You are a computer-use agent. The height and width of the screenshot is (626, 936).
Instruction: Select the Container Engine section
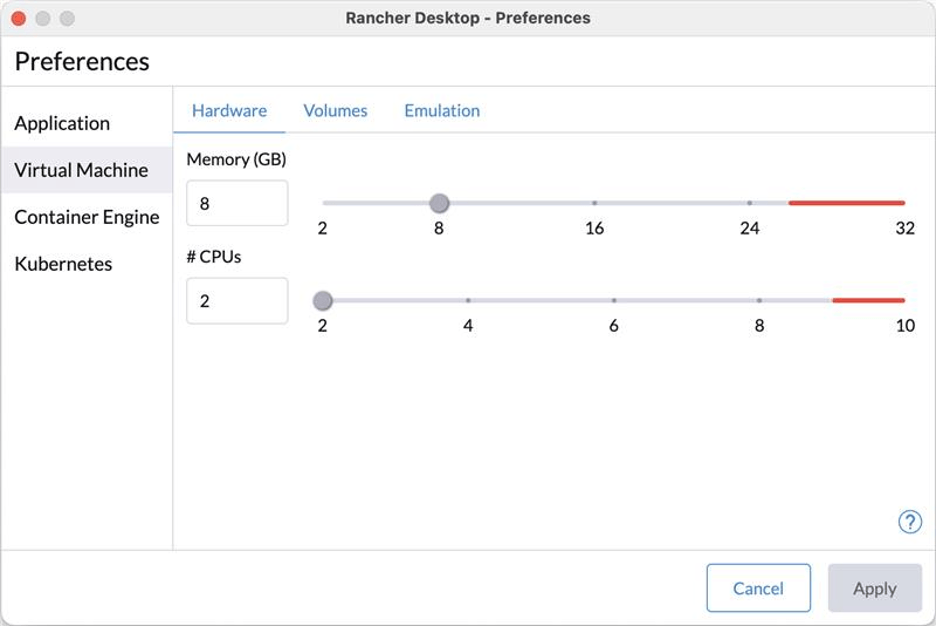click(87, 217)
